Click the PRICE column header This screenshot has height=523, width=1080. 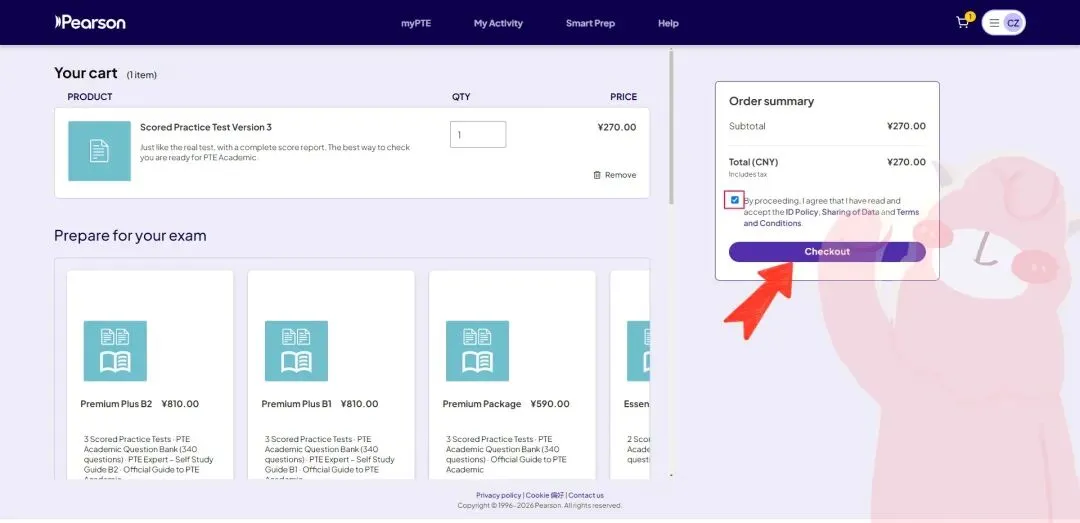tap(624, 97)
